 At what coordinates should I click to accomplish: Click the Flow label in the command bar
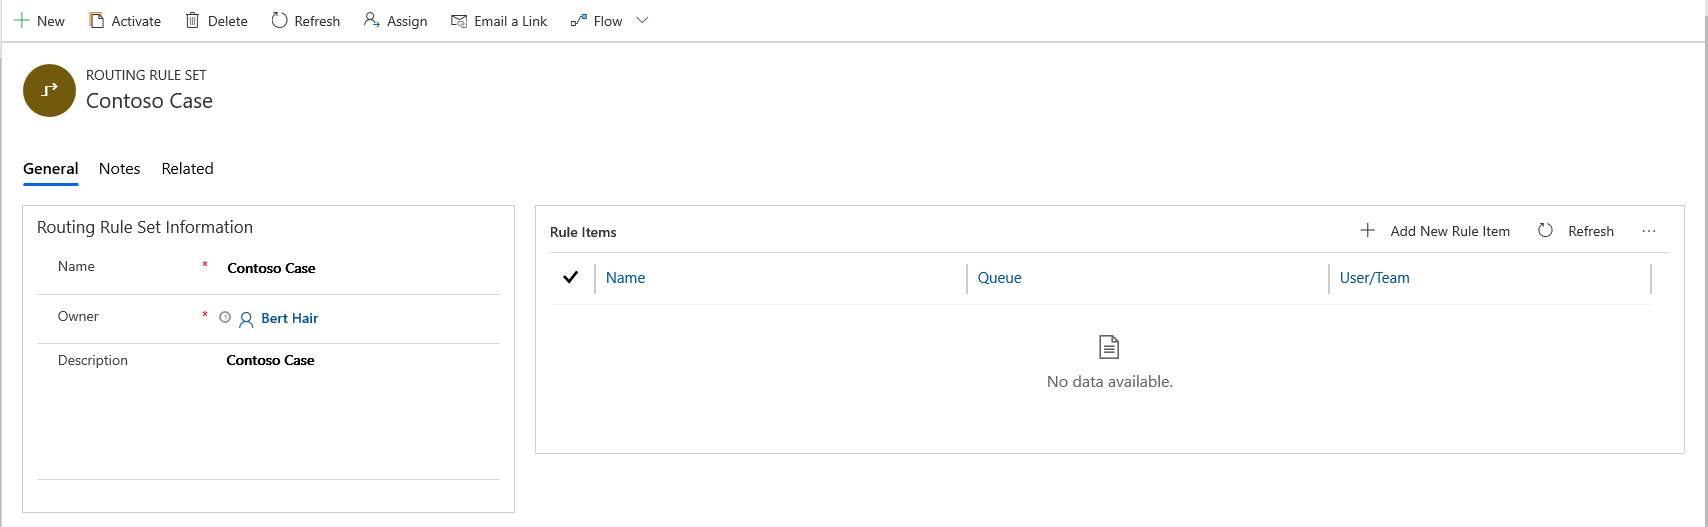click(x=608, y=21)
